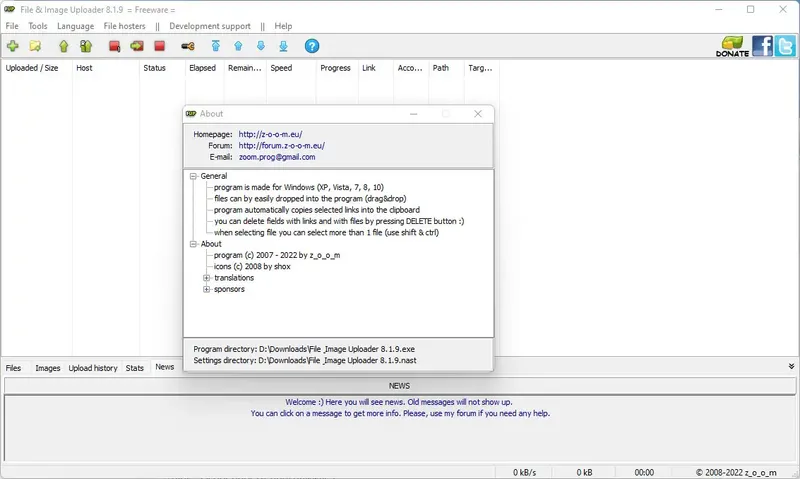Switch to the Stats tab

[135, 368]
